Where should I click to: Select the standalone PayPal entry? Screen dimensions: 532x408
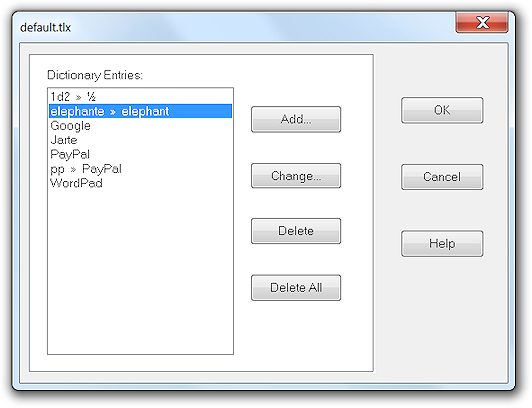click(x=140, y=154)
